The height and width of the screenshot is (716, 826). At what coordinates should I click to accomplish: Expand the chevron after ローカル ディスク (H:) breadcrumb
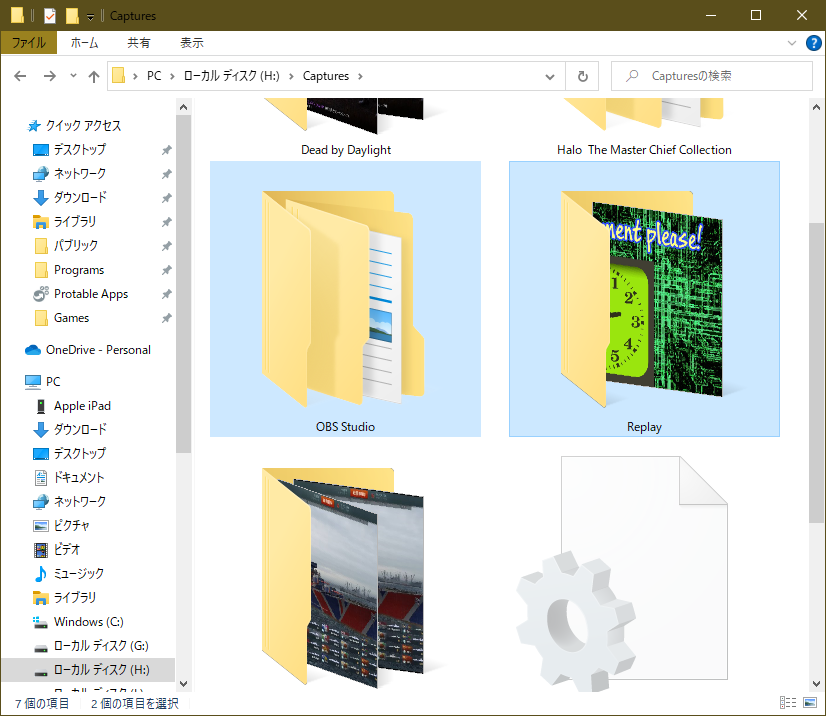point(291,76)
